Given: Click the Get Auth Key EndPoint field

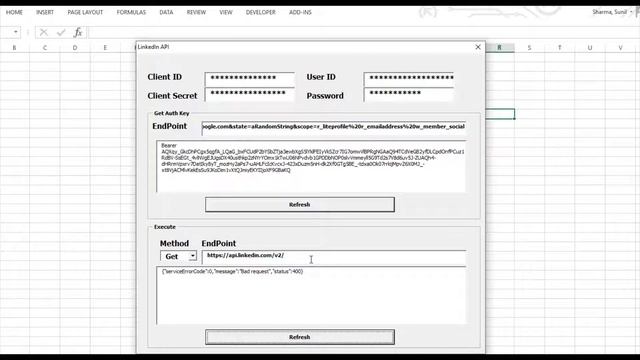Looking at the screenshot, I should tap(334, 127).
